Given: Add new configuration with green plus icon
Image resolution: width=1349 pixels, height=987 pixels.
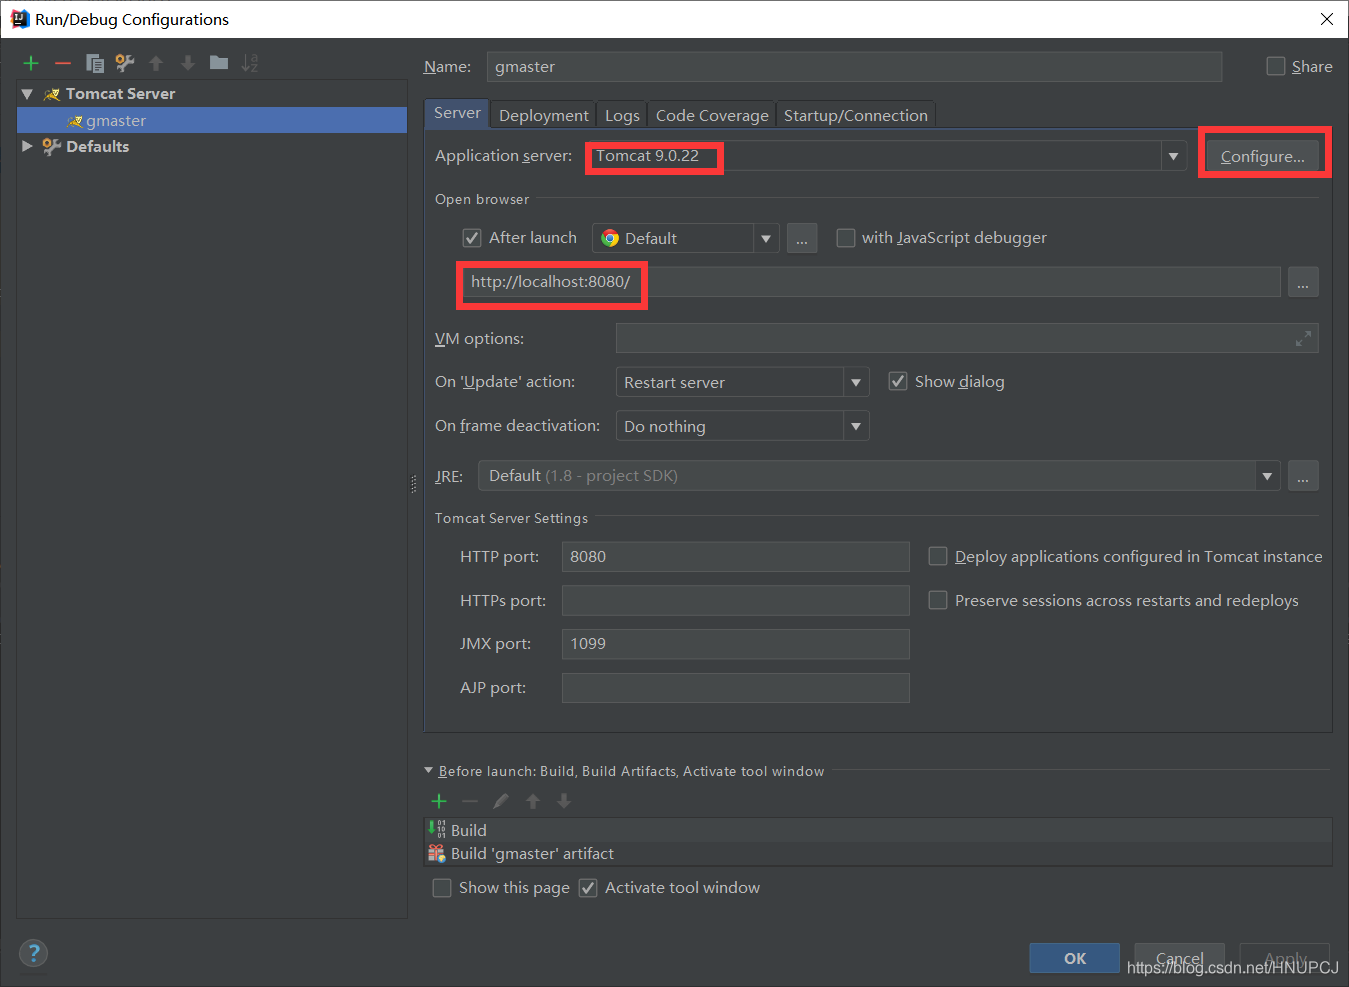Looking at the screenshot, I should tap(31, 63).
